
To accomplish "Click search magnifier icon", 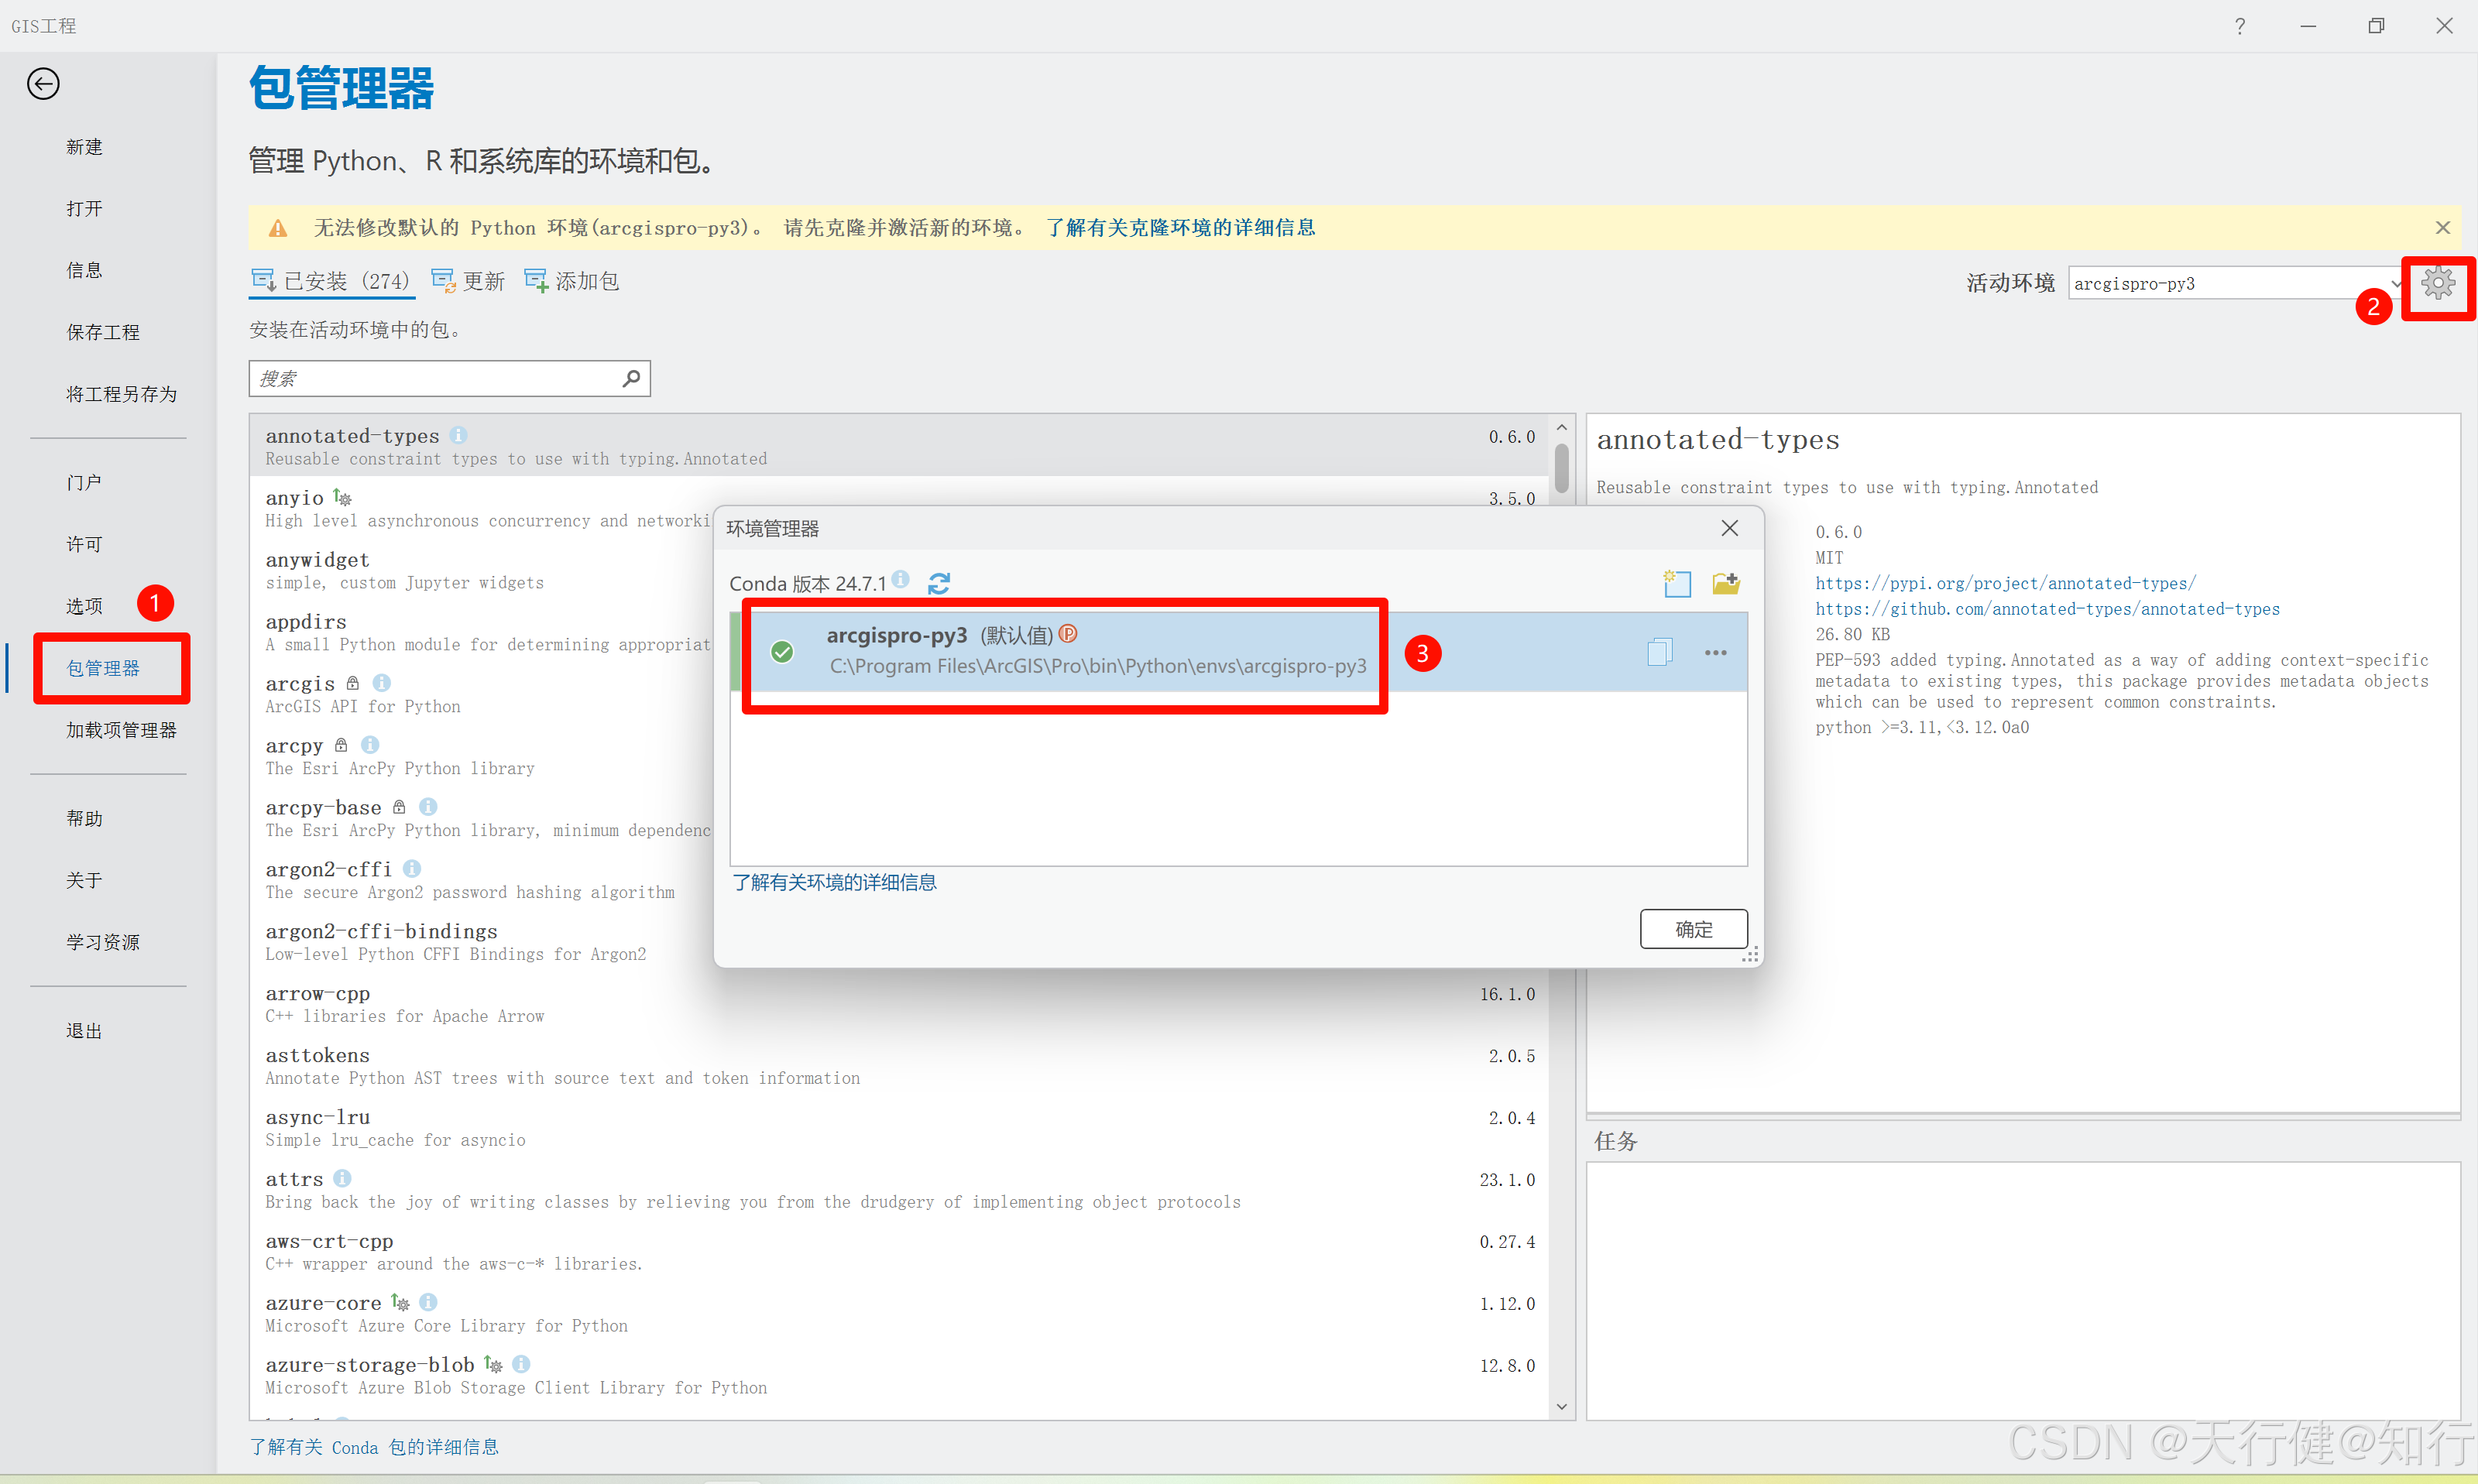I will [631, 378].
